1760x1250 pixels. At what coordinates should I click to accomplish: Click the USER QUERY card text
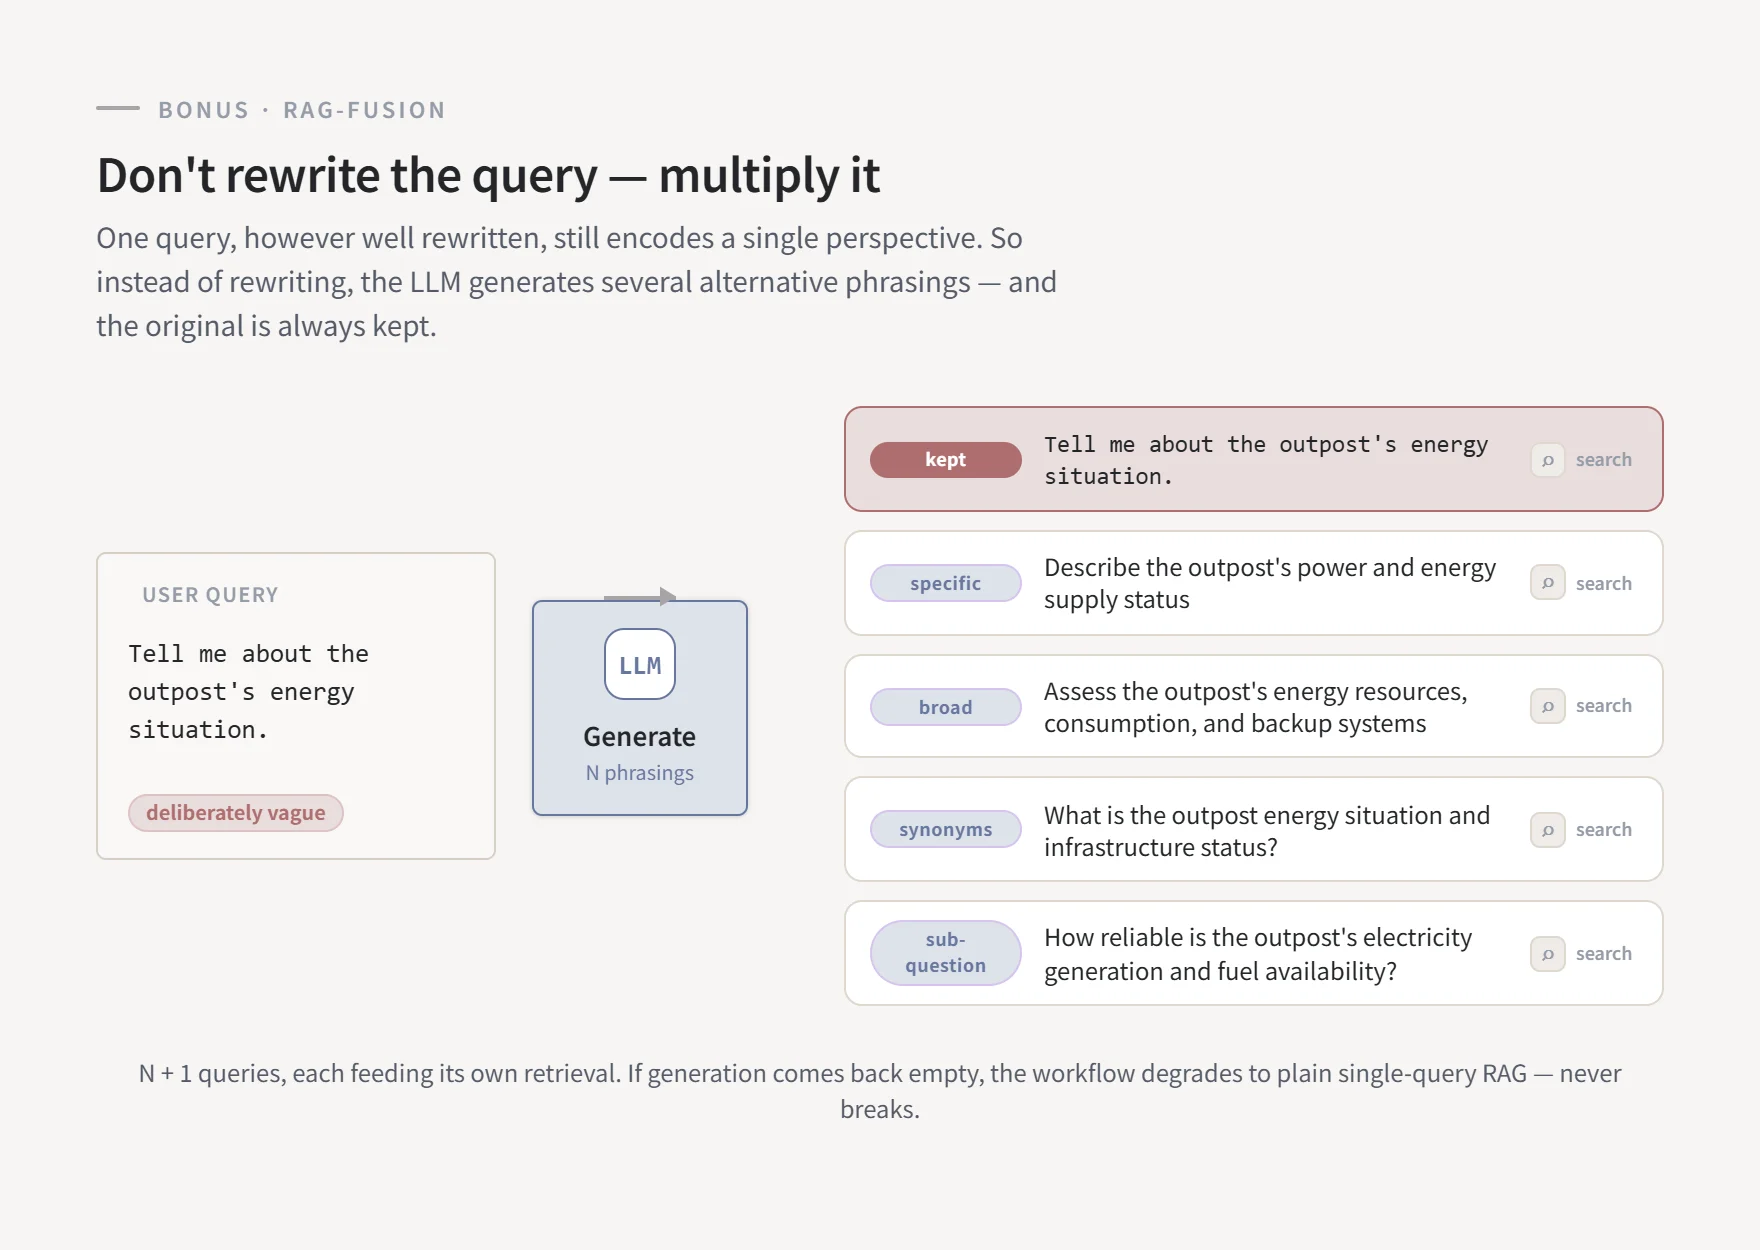249,692
